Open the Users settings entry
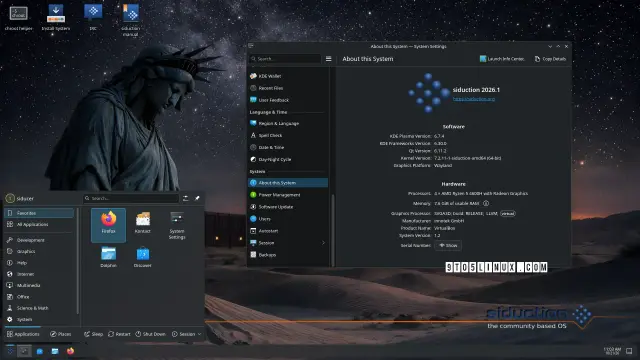This screenshot has height=360, width=640. 287,219
